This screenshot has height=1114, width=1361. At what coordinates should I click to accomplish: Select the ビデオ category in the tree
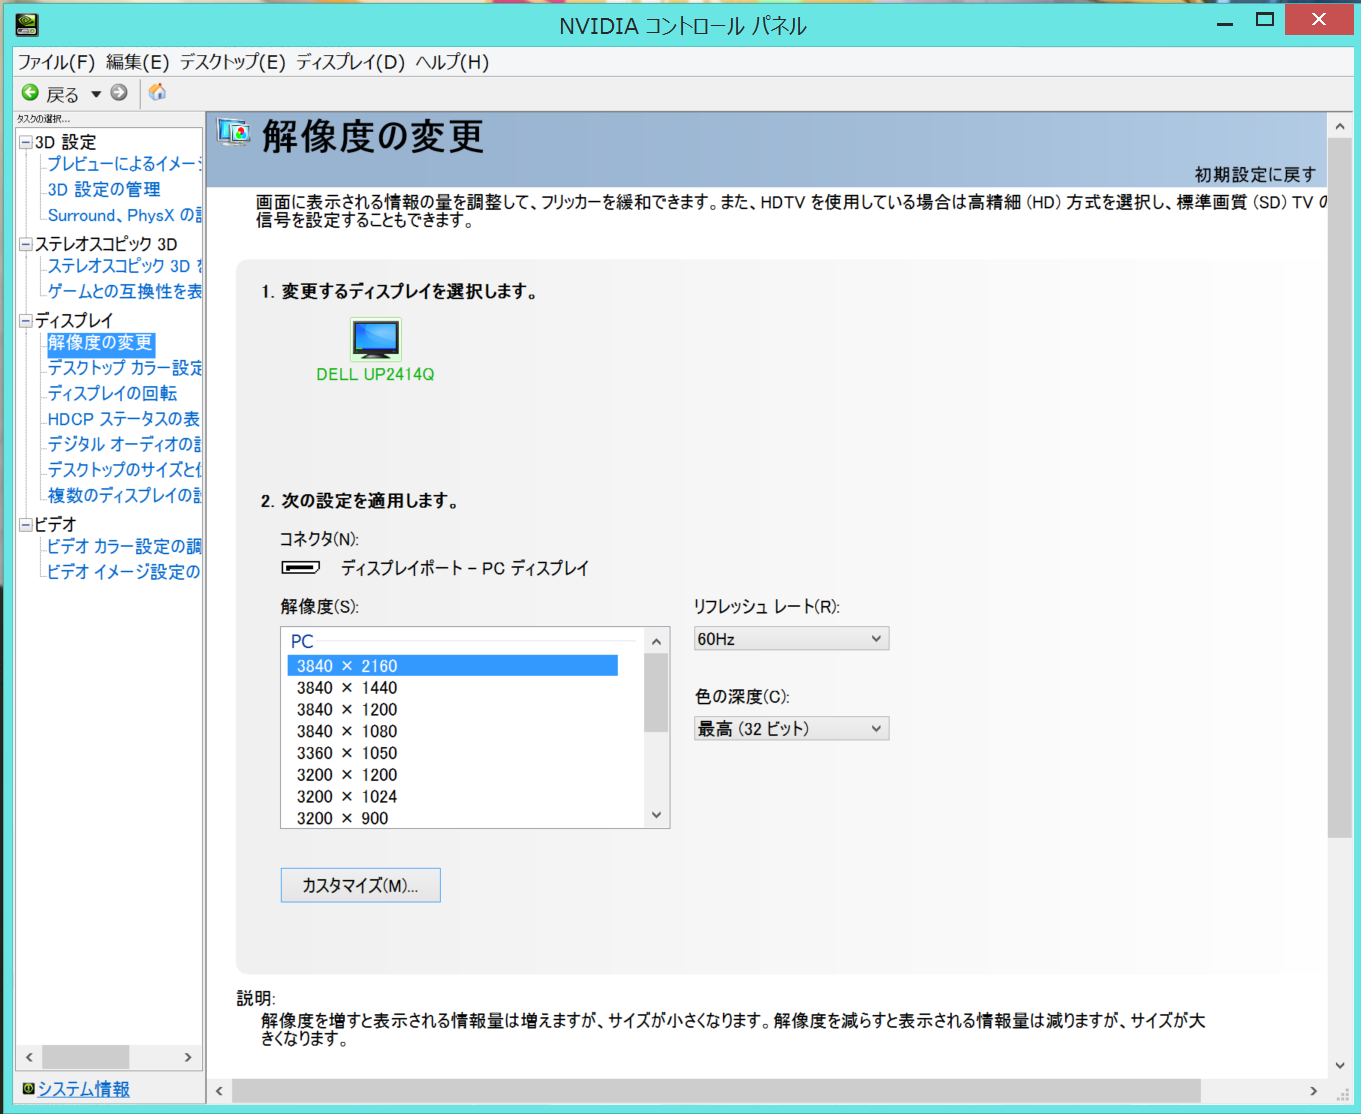(56, 524)
